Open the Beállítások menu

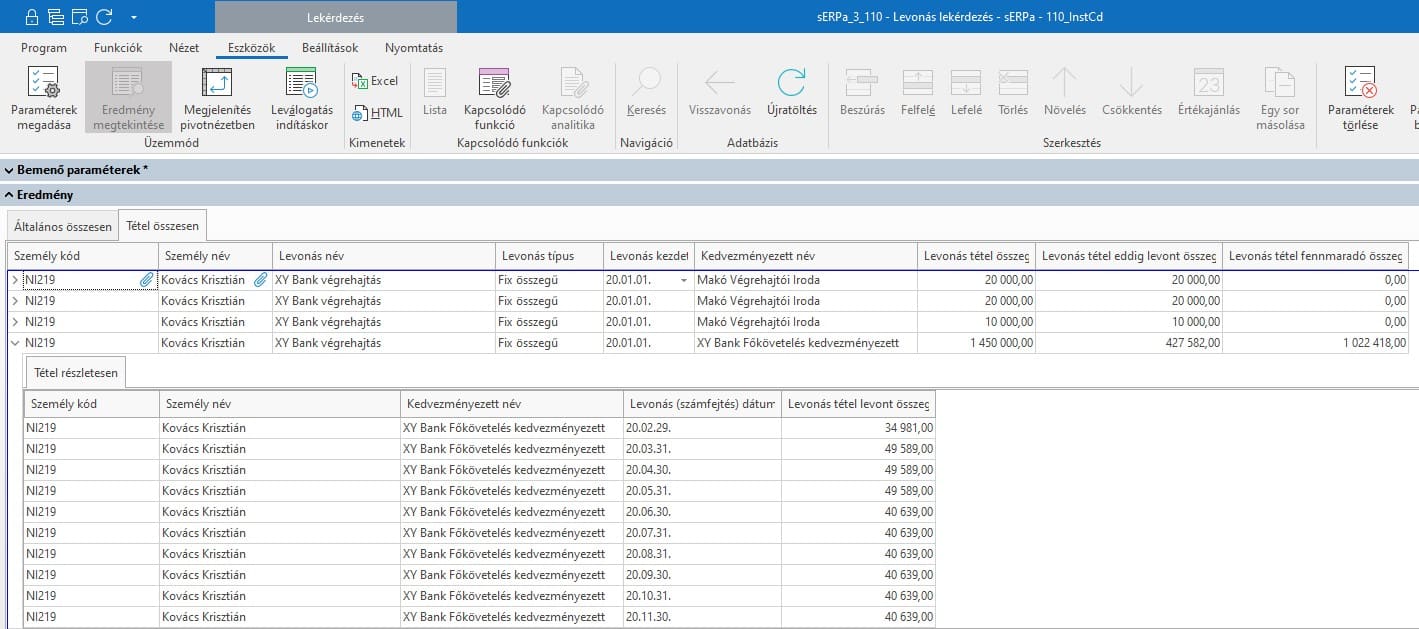pos(330,48)
